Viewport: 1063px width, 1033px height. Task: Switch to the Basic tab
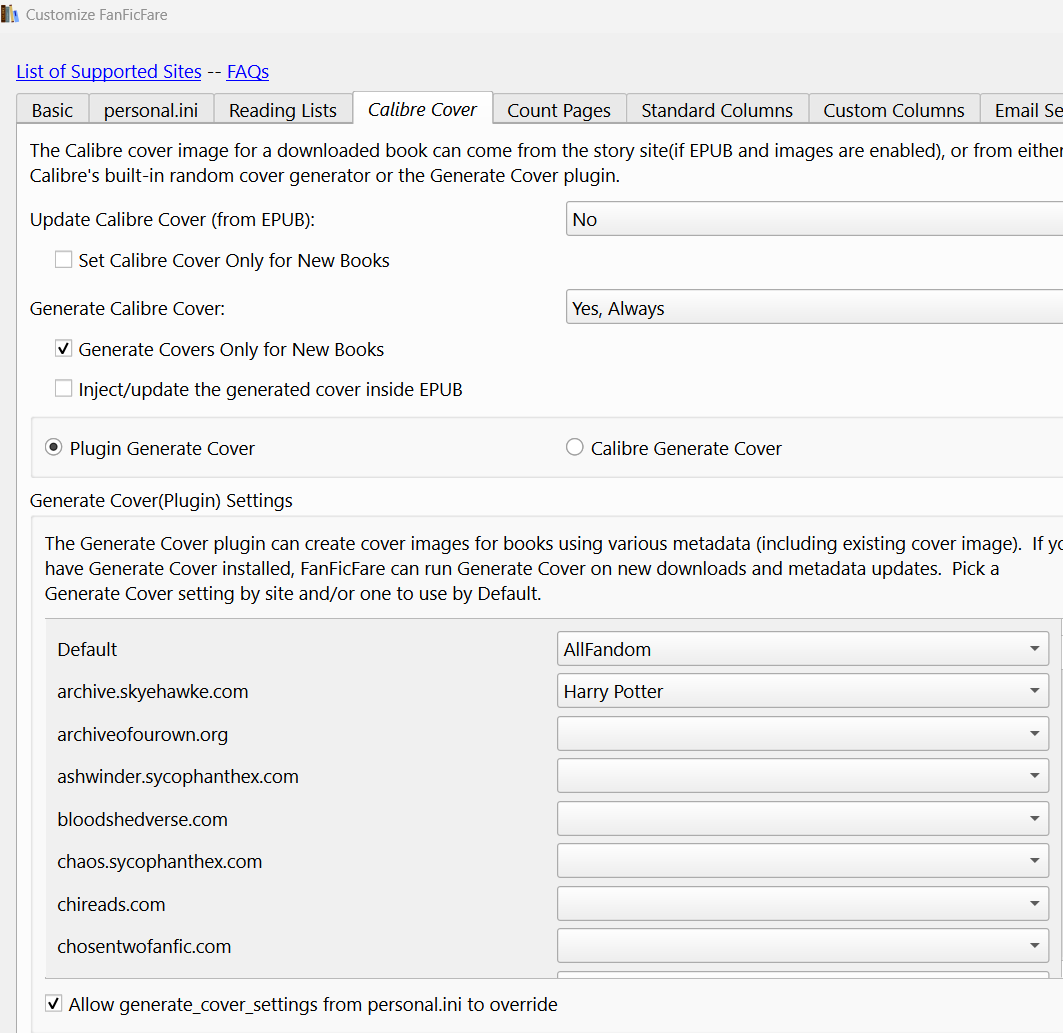(x=52, y=111)
